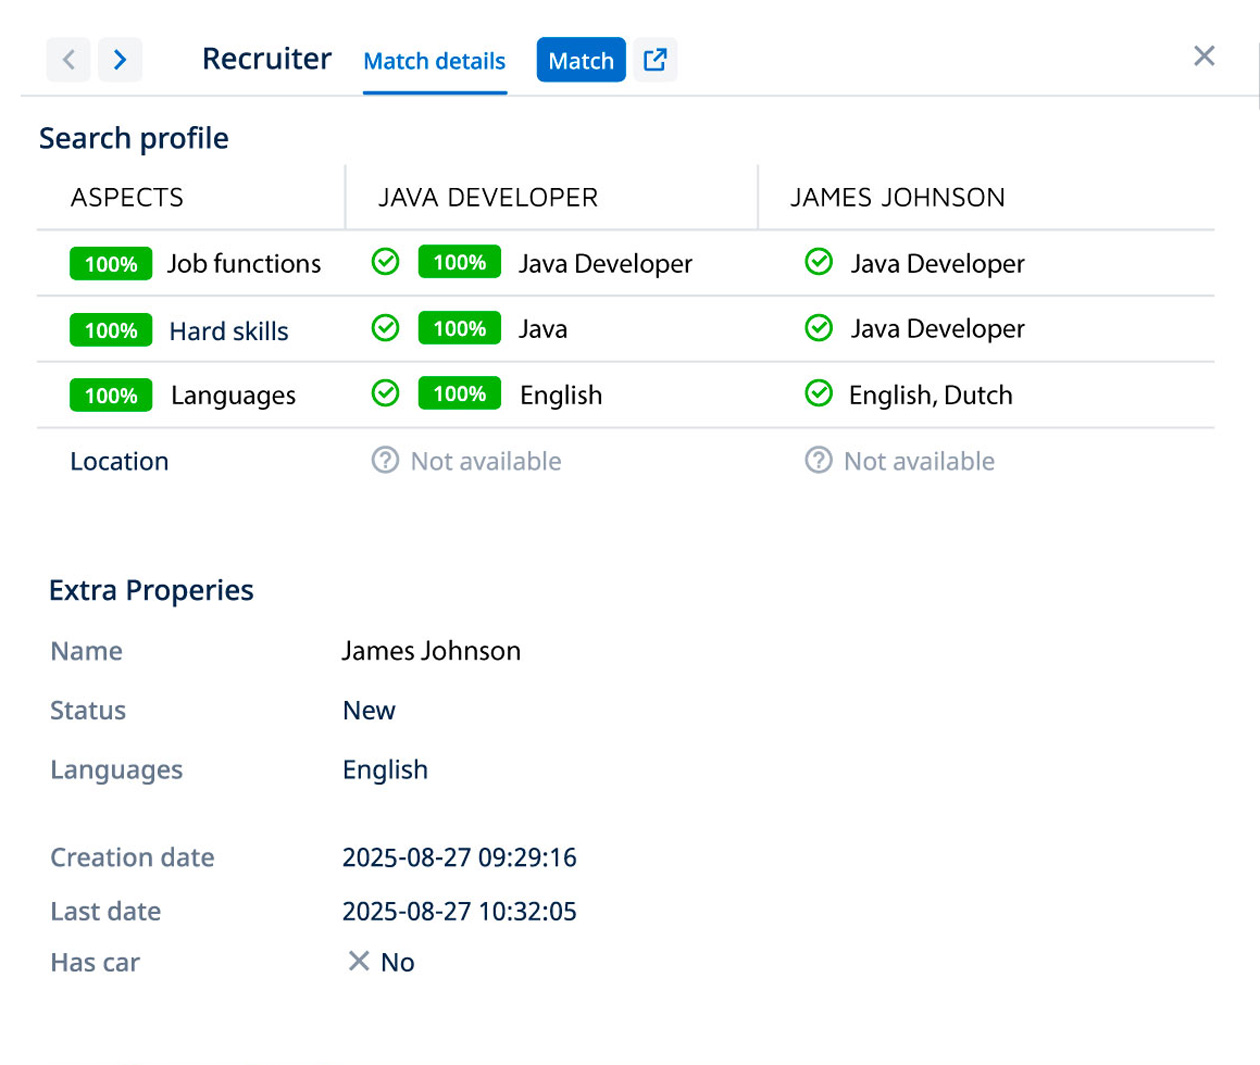Select the Languages aspect label
The height and width of the screenshot is (1065, 1260).
(x=233, y=396)
